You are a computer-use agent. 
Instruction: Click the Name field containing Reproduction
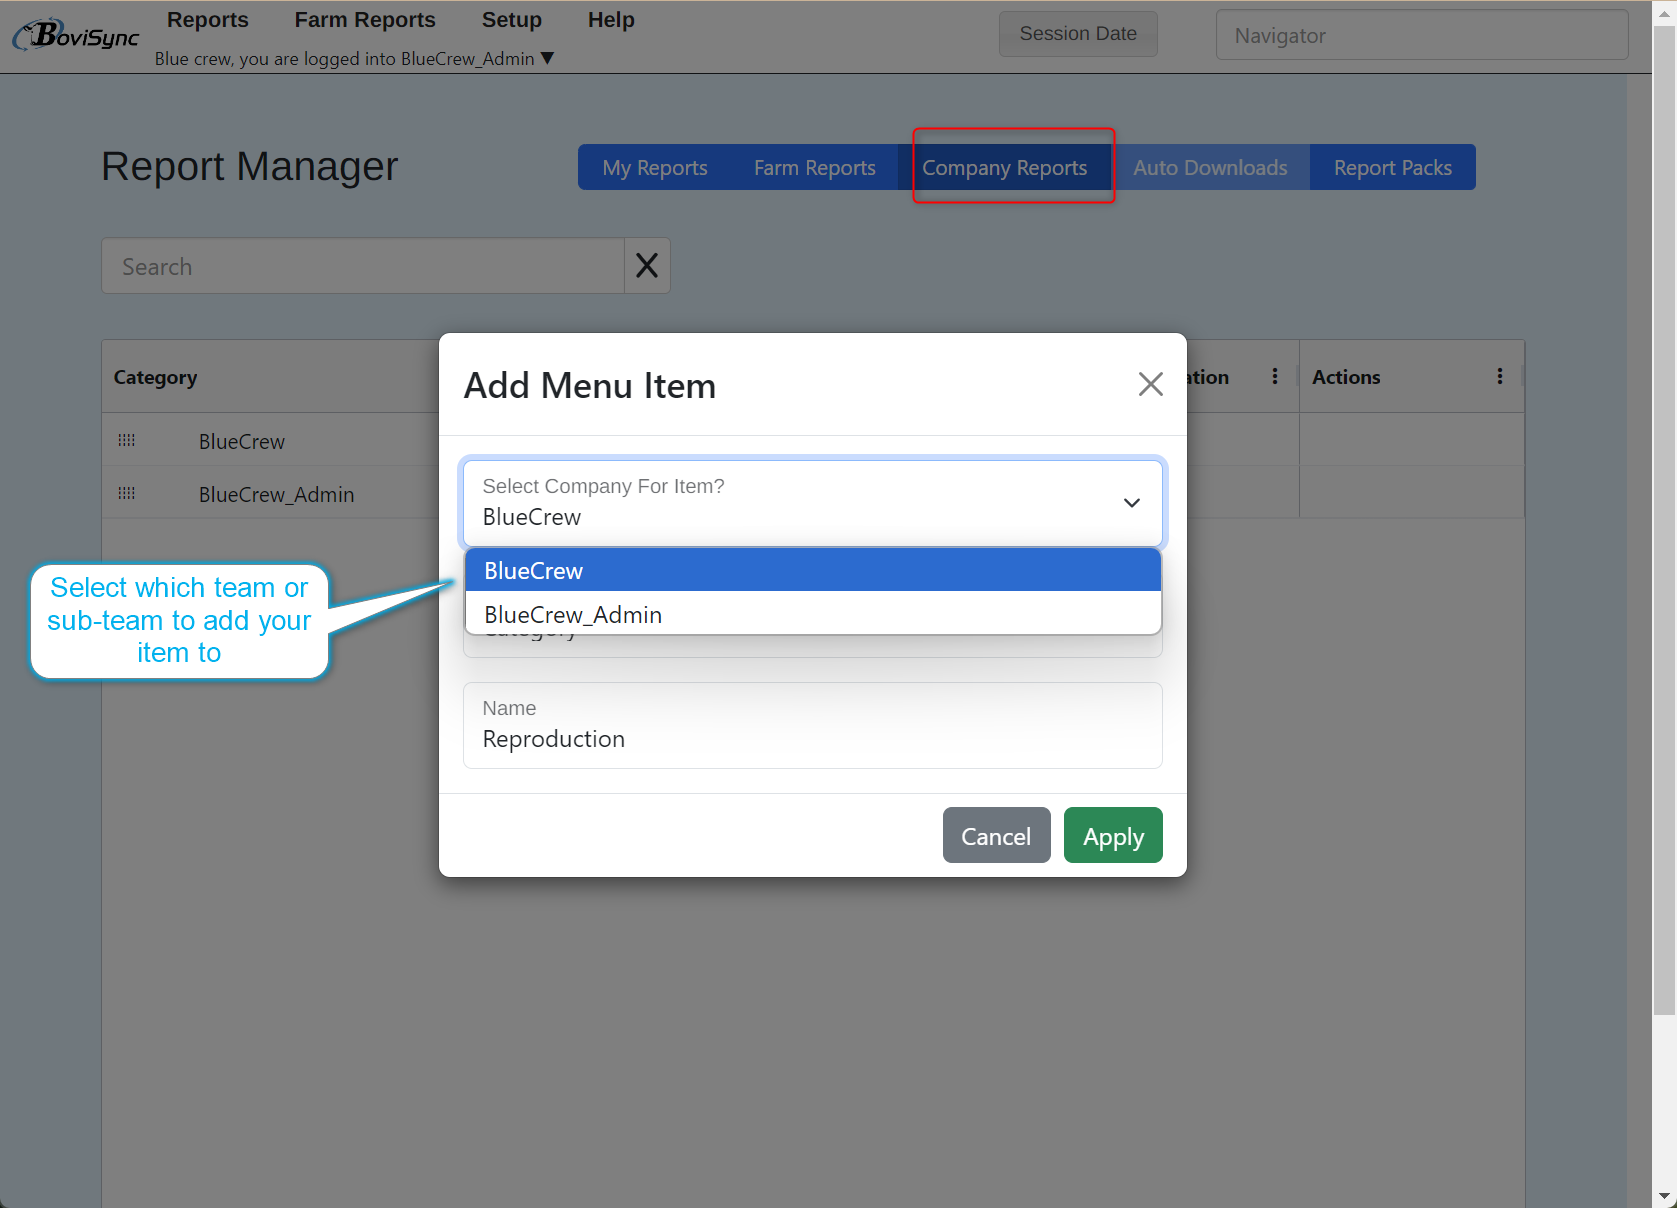(x=812, y=725)
